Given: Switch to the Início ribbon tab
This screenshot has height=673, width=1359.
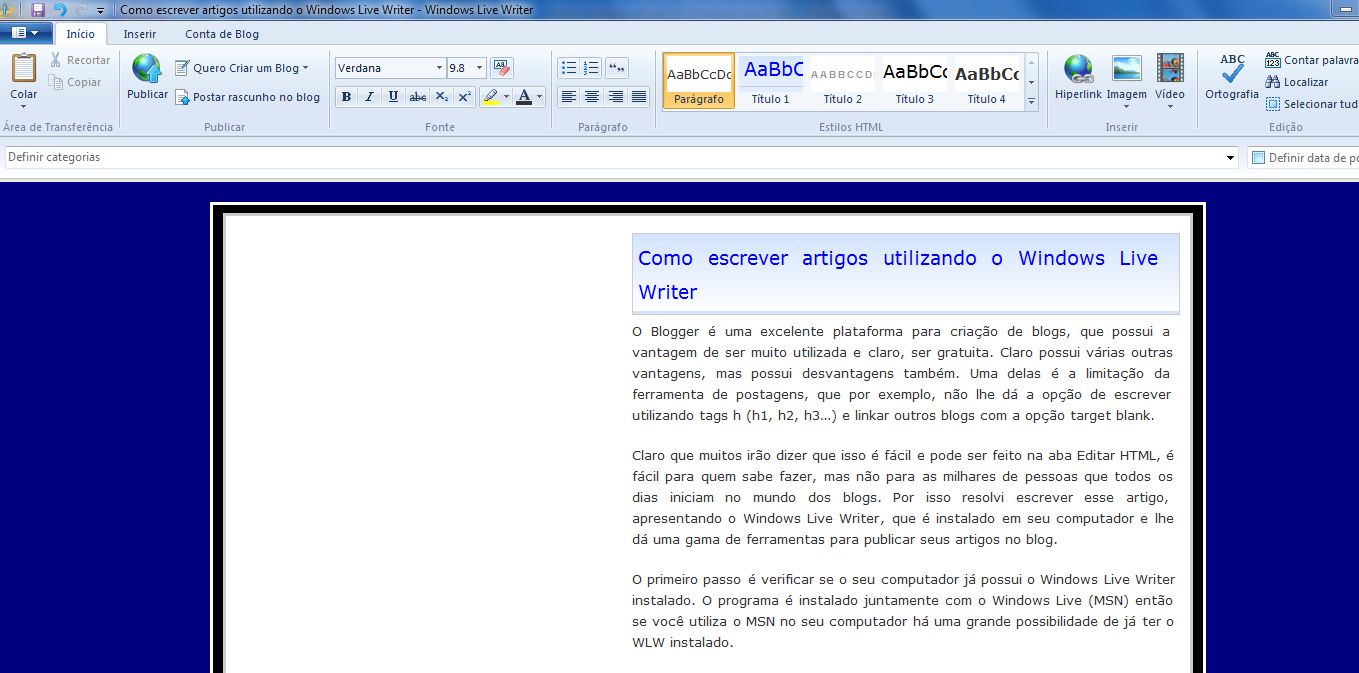Looking at the screenshot, I should point(81,34).
